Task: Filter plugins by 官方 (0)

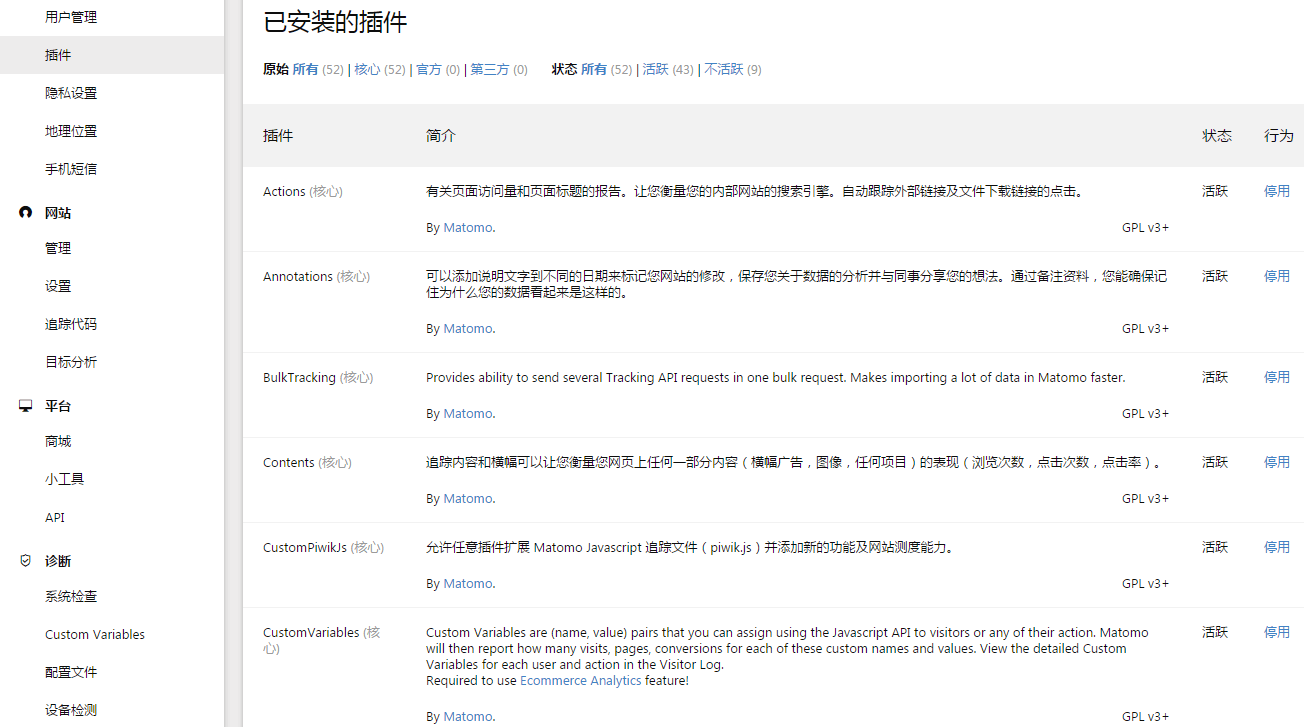Action: coord(438,69)
